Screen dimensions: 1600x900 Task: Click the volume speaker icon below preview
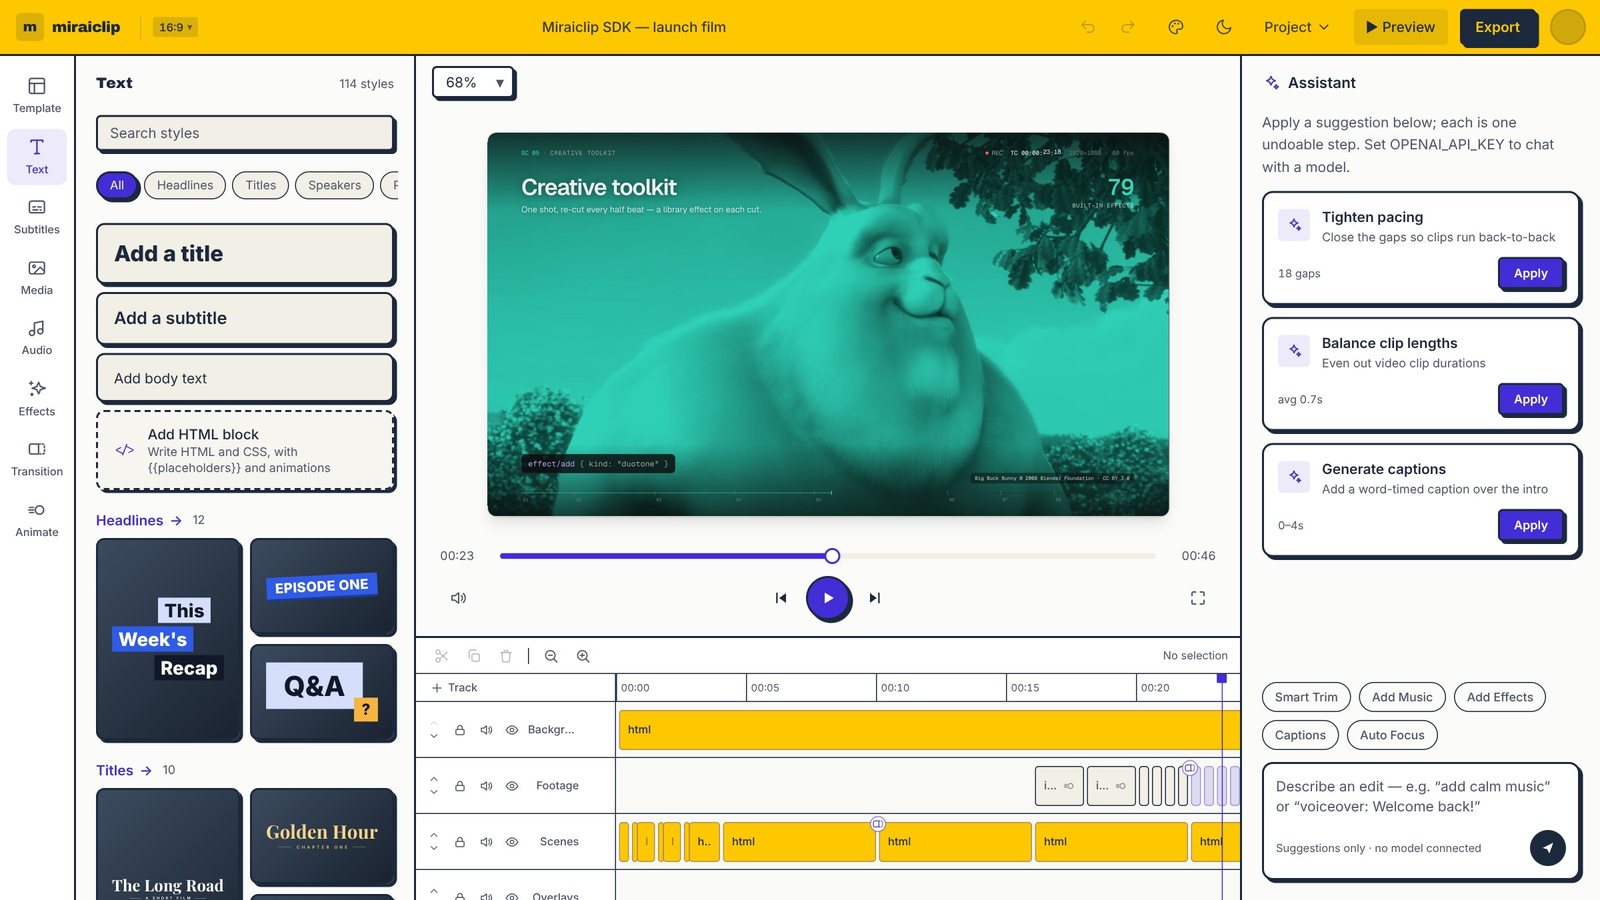click(x=459, y=598)
